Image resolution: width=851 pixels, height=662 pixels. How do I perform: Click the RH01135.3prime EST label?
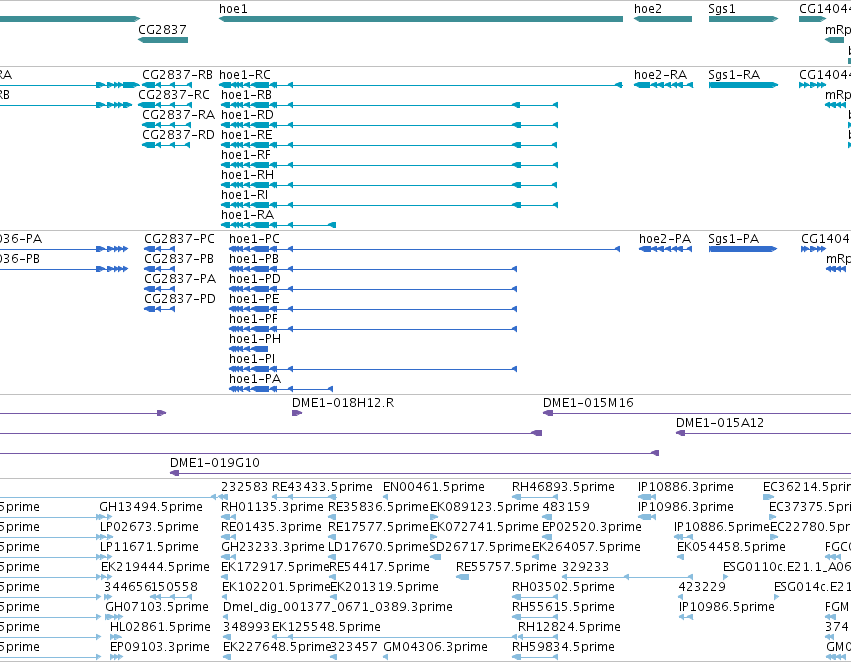[272, 507]
